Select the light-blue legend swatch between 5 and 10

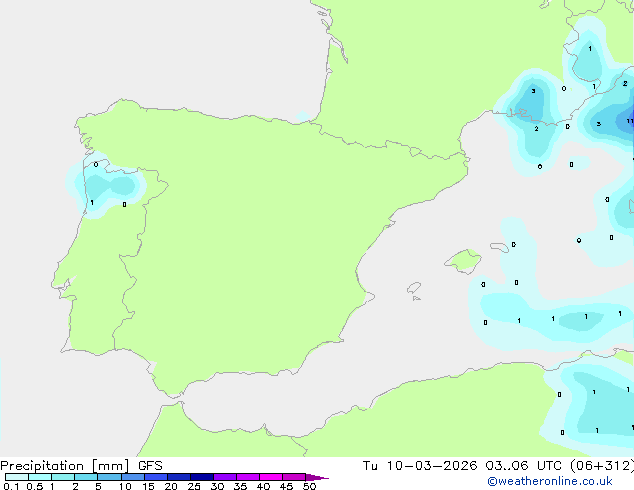tap(109, 477)
